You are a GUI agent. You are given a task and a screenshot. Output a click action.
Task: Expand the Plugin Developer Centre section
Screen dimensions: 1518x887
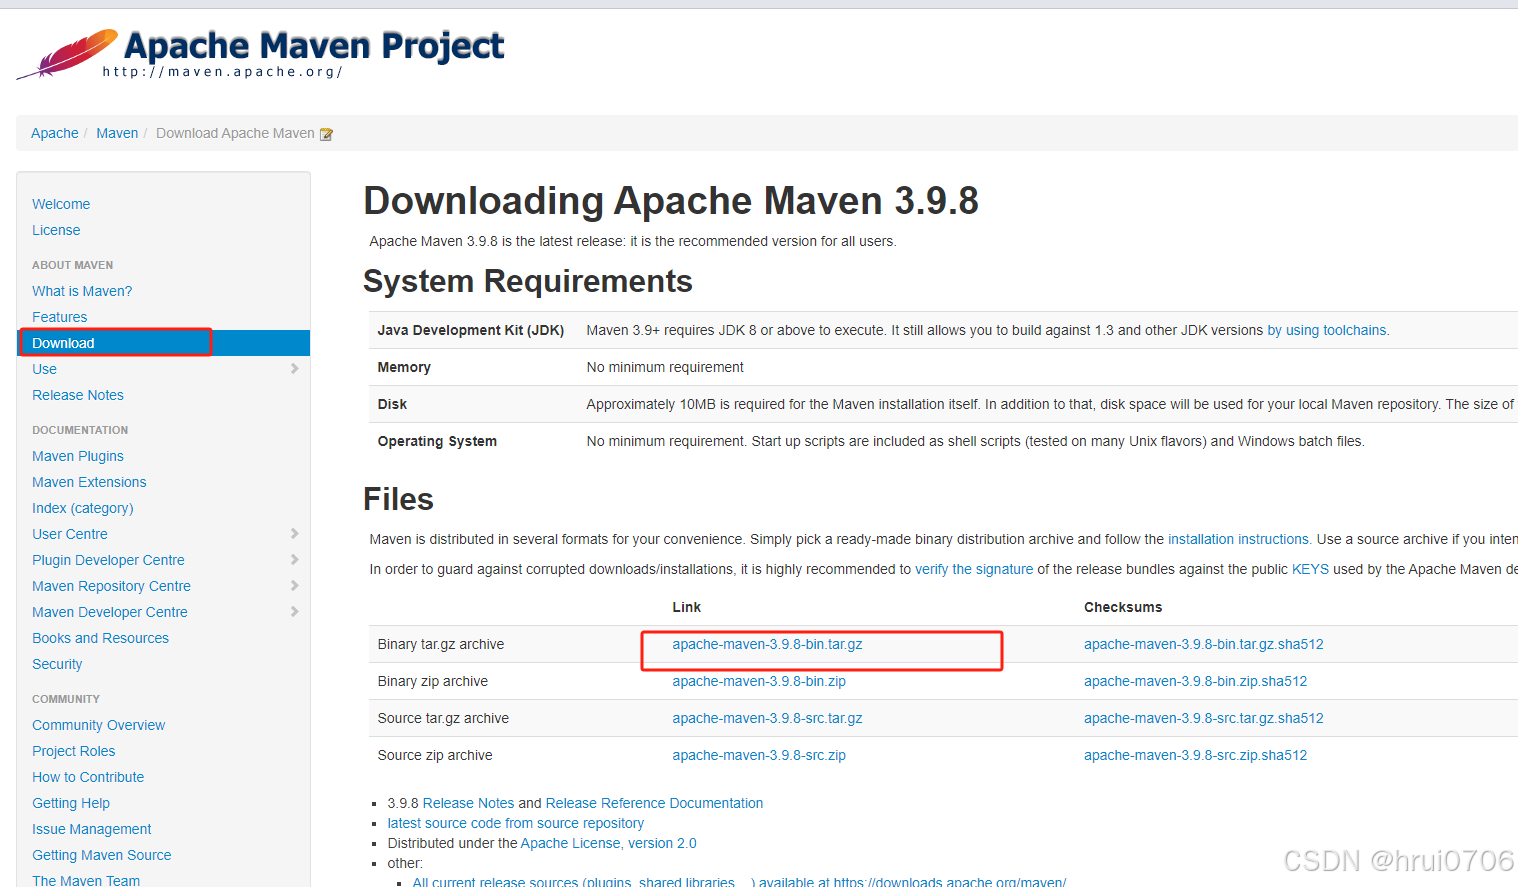(293, 559)
